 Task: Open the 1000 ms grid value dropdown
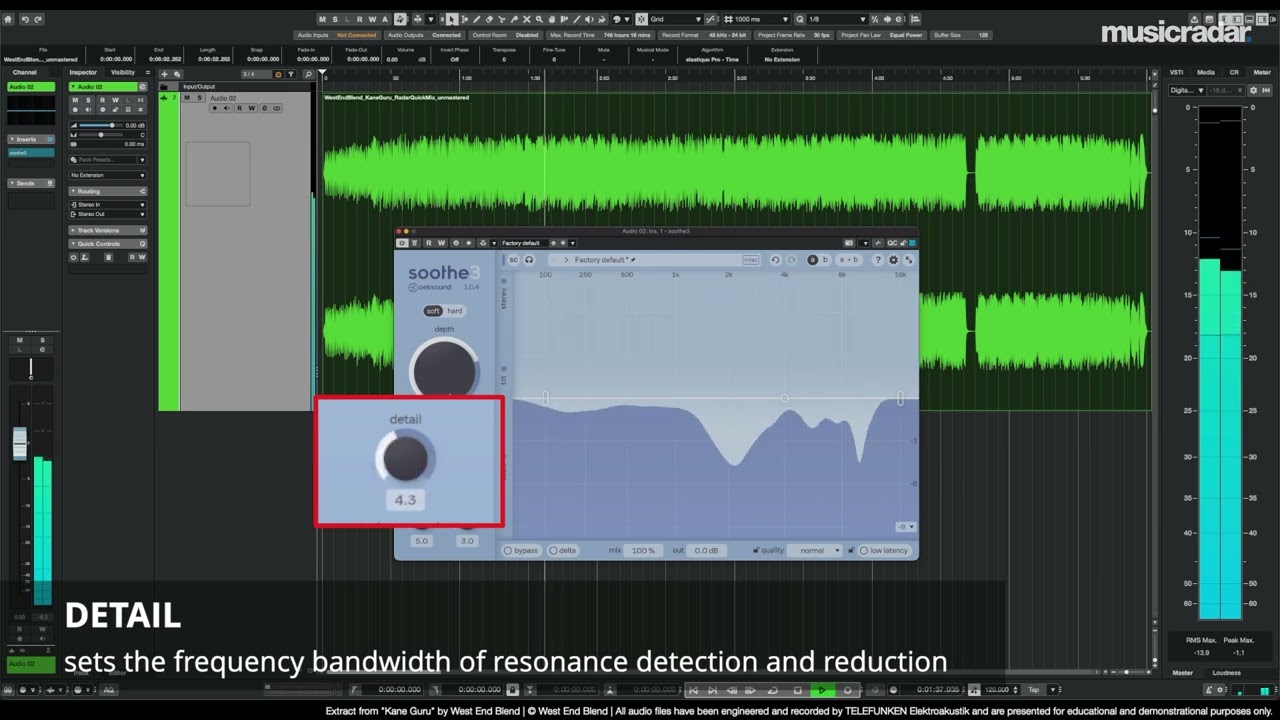tap(755, 19)
